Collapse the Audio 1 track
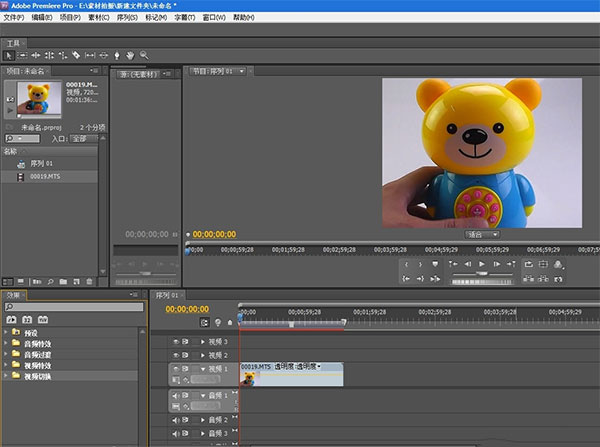Viewport: 600px width, 447px height. [203, 396]
